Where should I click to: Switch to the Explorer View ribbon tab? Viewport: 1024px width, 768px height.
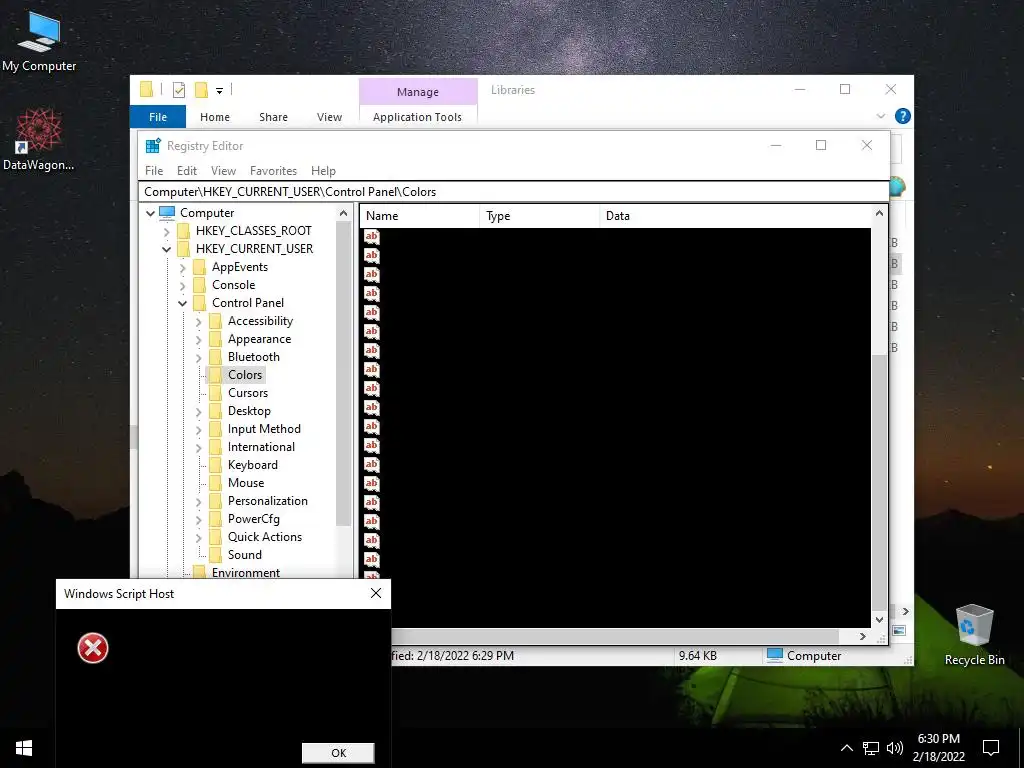click(x=329, y=117)
